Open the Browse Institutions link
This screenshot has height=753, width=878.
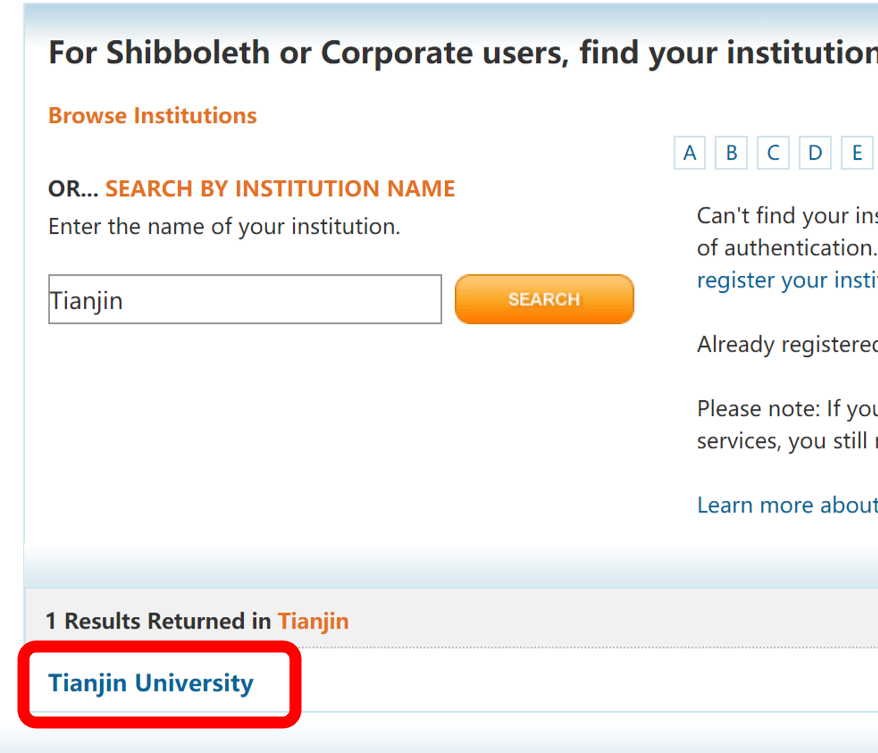[x=152, y=116]
